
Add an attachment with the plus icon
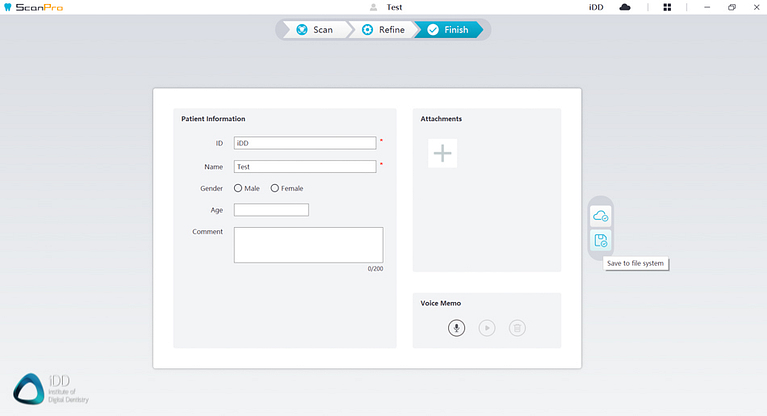(442, 153)
